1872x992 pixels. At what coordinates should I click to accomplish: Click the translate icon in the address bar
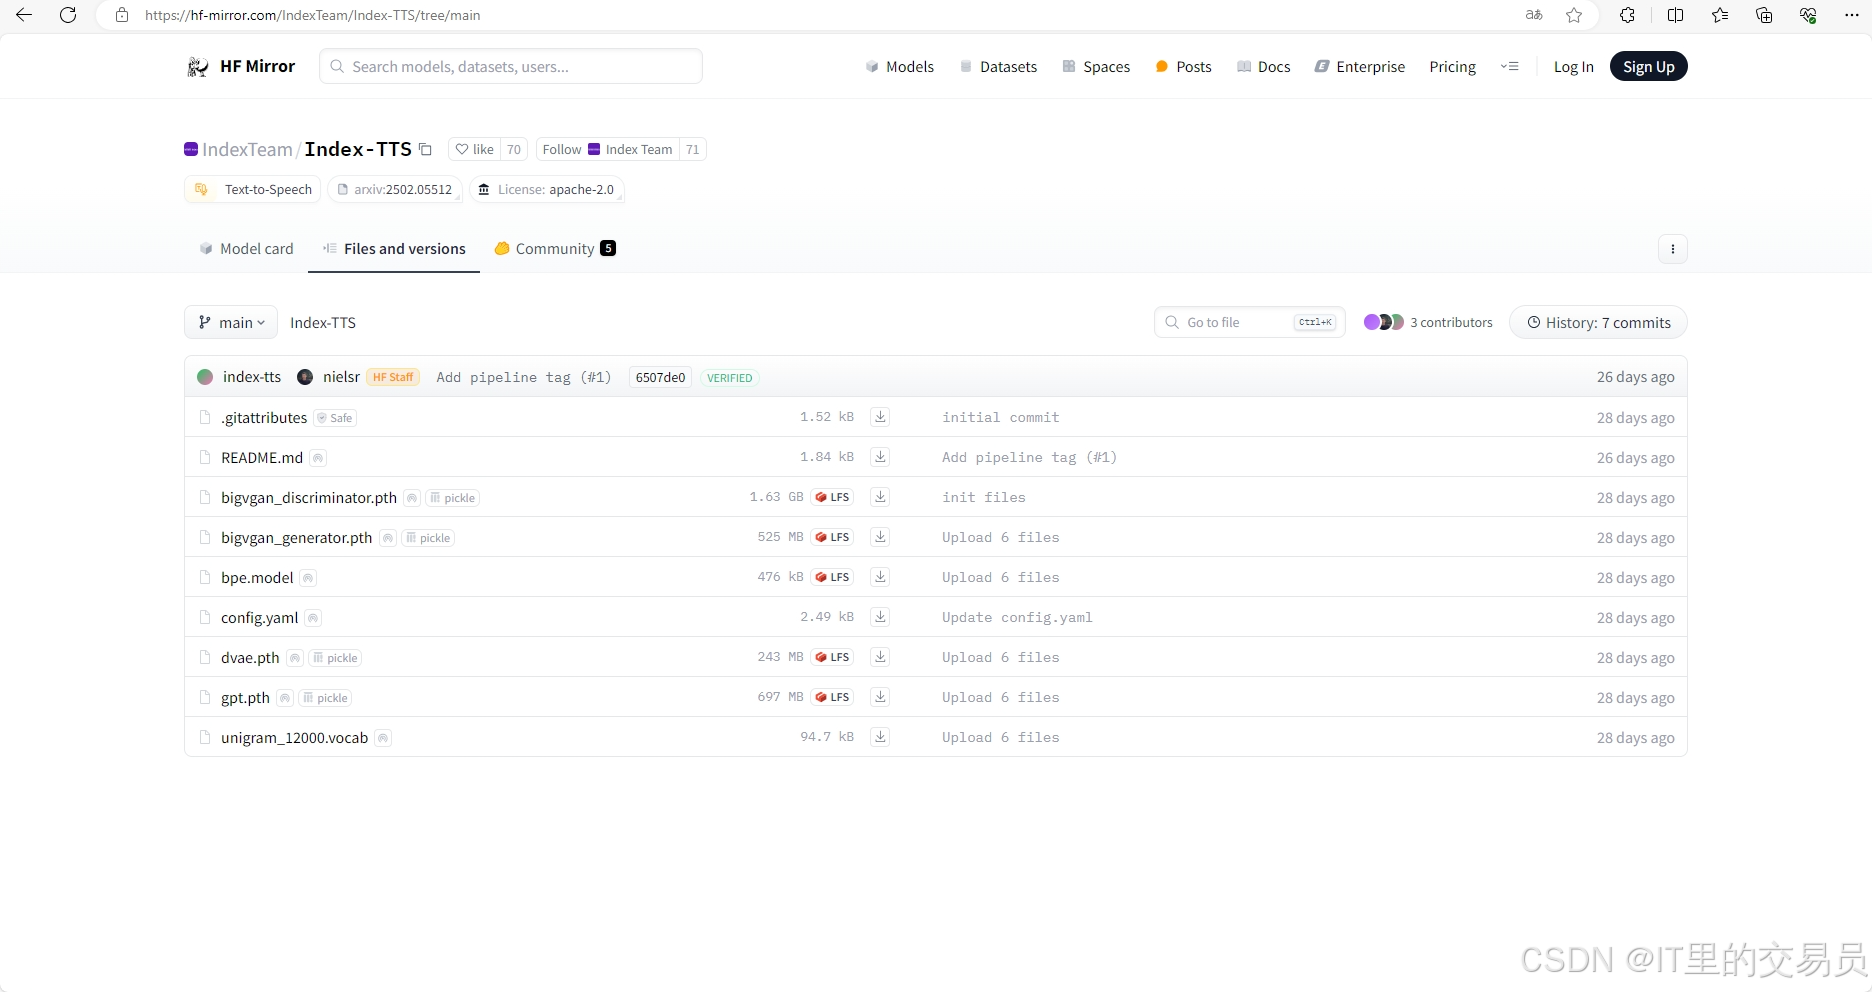(x=1534, y=15)
